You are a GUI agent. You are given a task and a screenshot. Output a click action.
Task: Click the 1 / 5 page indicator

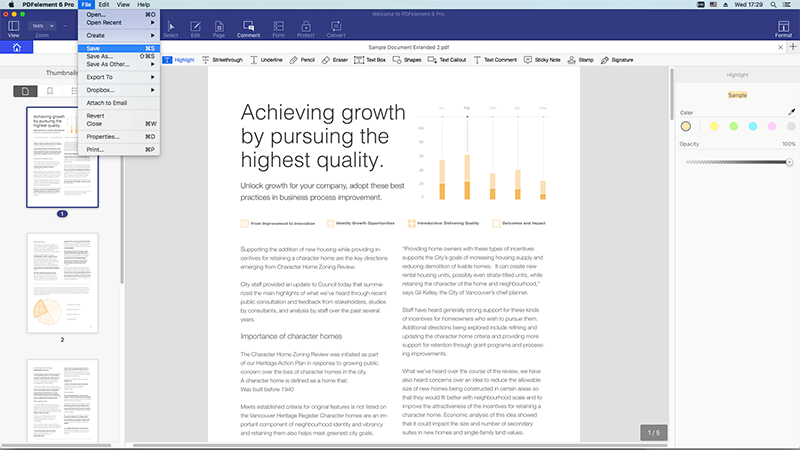coord(654,433)
